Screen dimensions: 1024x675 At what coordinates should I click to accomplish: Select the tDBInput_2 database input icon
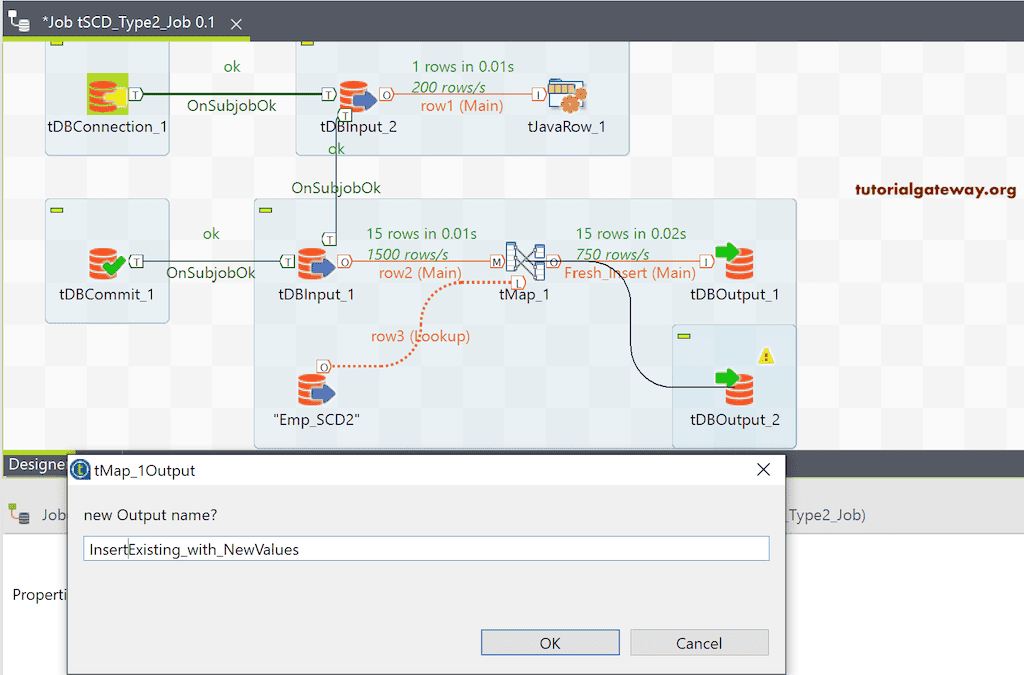(358, 94)
